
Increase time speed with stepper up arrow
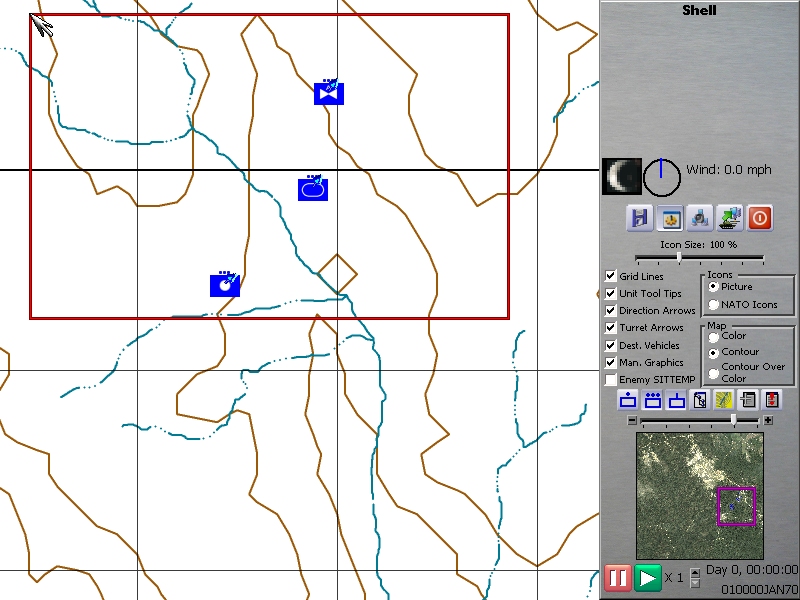click(696, 572)
